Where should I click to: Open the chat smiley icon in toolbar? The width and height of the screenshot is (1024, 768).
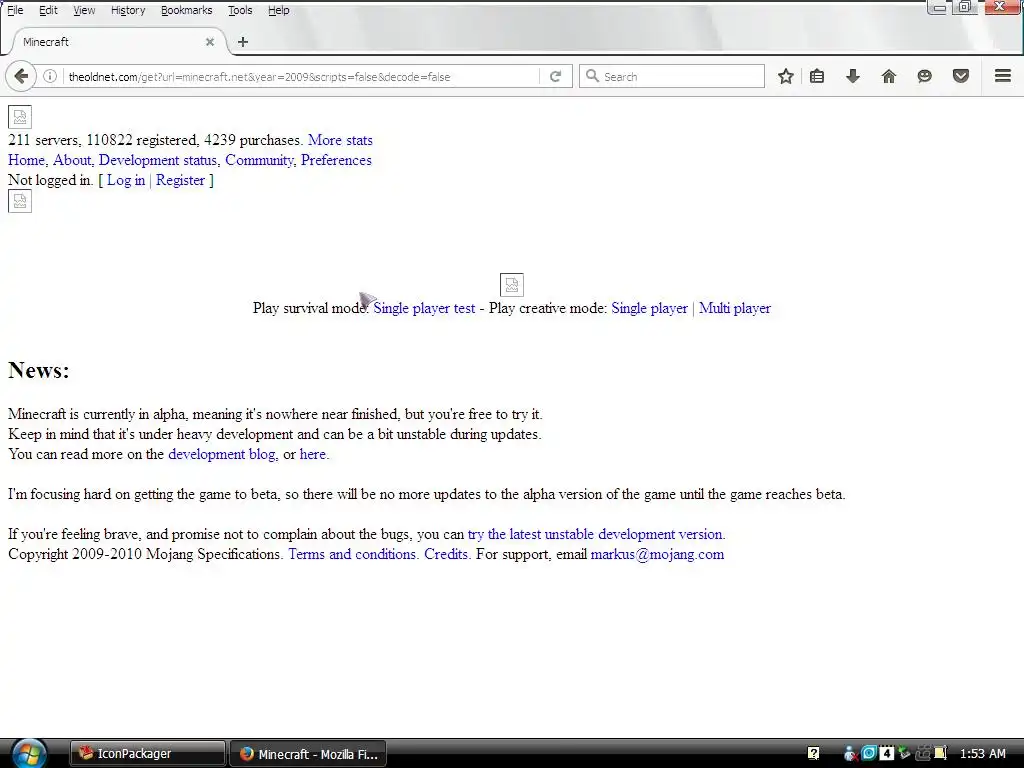point(925,76)
